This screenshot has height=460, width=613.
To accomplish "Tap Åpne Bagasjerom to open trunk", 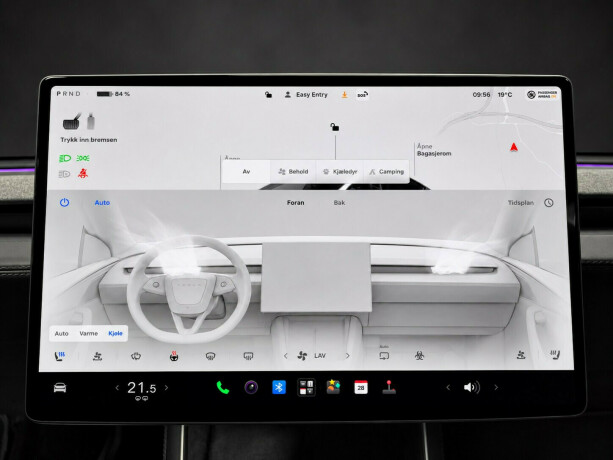I will point(434,150).
